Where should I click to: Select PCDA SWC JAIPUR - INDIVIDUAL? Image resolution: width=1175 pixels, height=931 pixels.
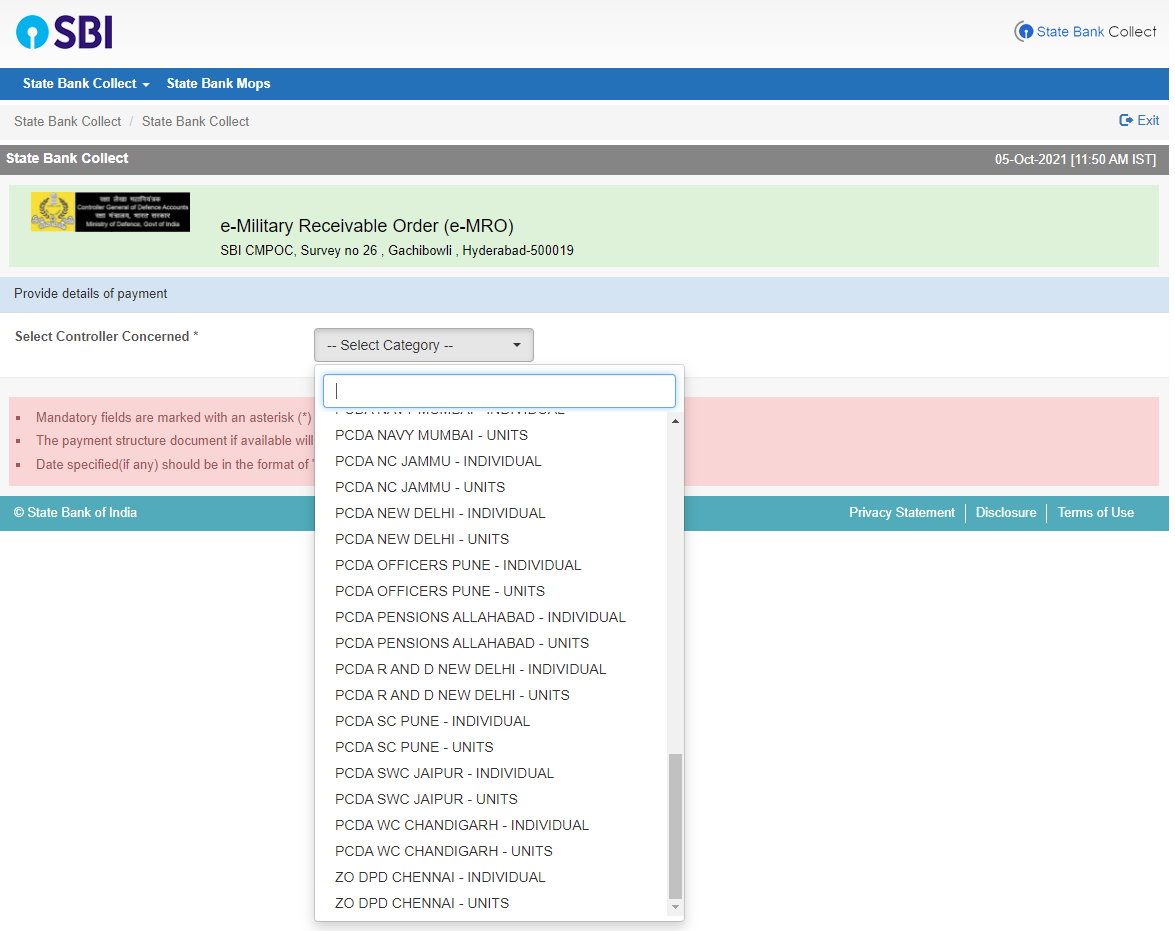coord(444,773)
